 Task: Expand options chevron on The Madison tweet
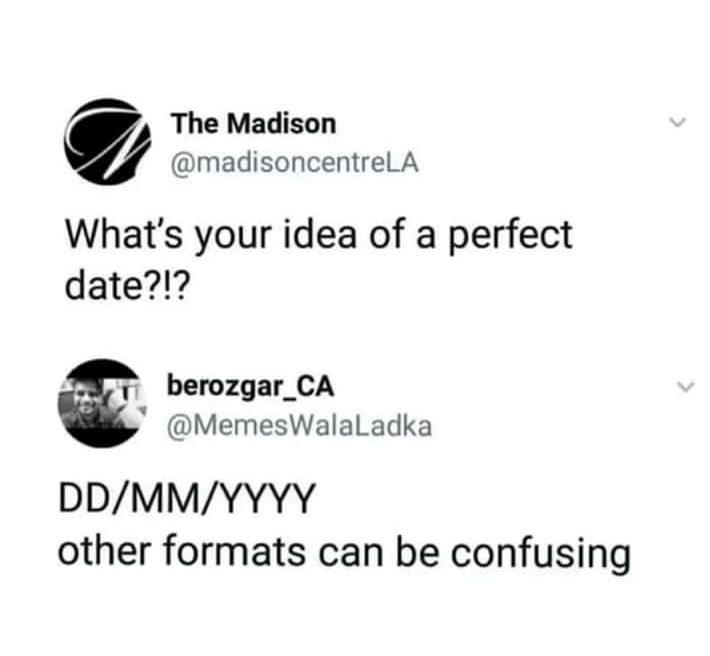(678, 122)
